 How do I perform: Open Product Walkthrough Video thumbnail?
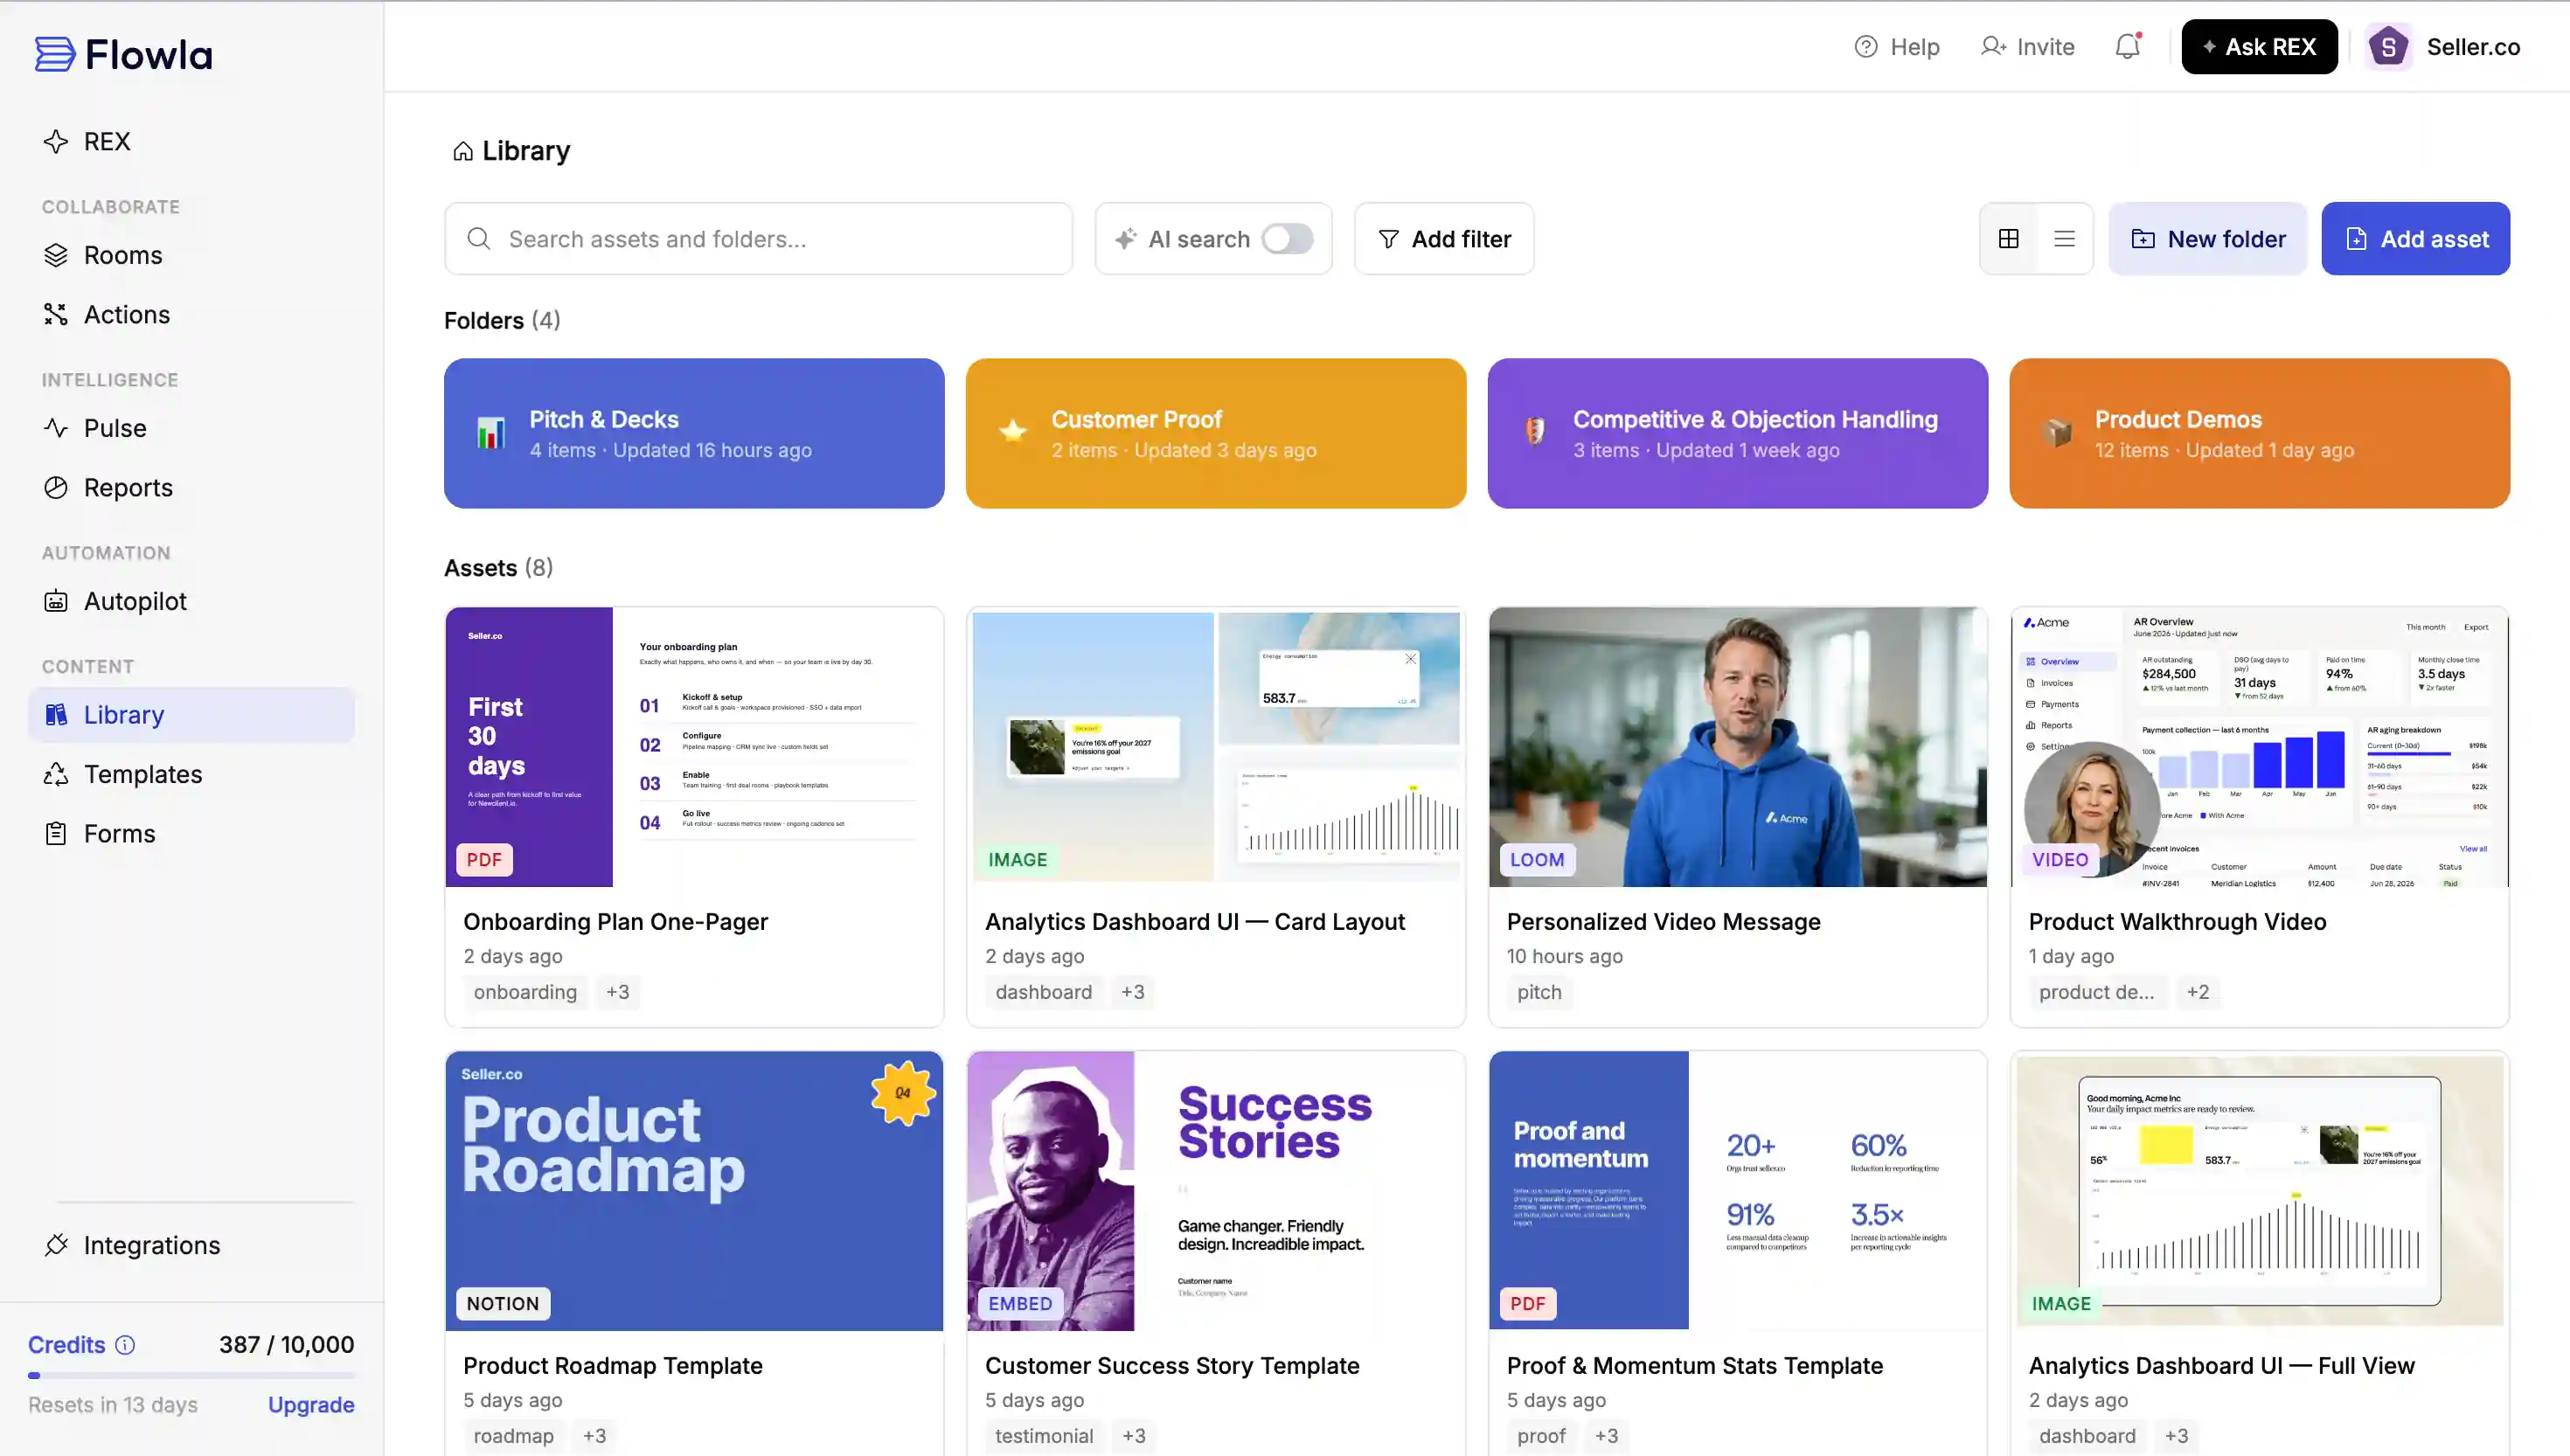(2259, 747)
